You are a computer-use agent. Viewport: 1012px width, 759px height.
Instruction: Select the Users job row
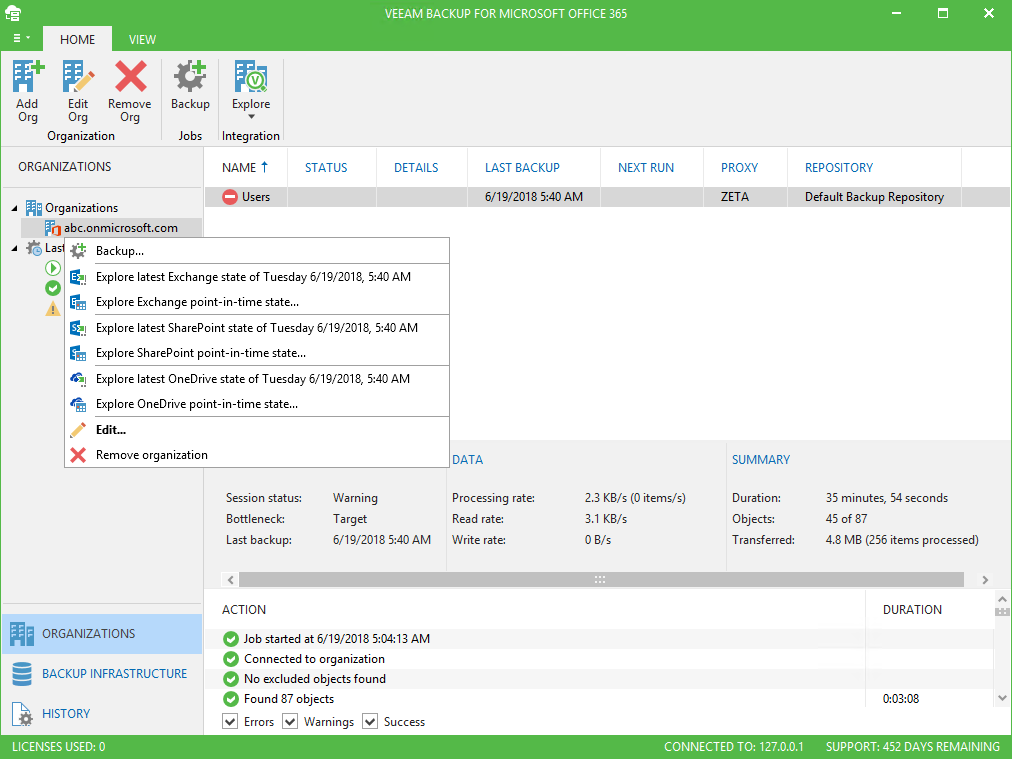(607, 197)
